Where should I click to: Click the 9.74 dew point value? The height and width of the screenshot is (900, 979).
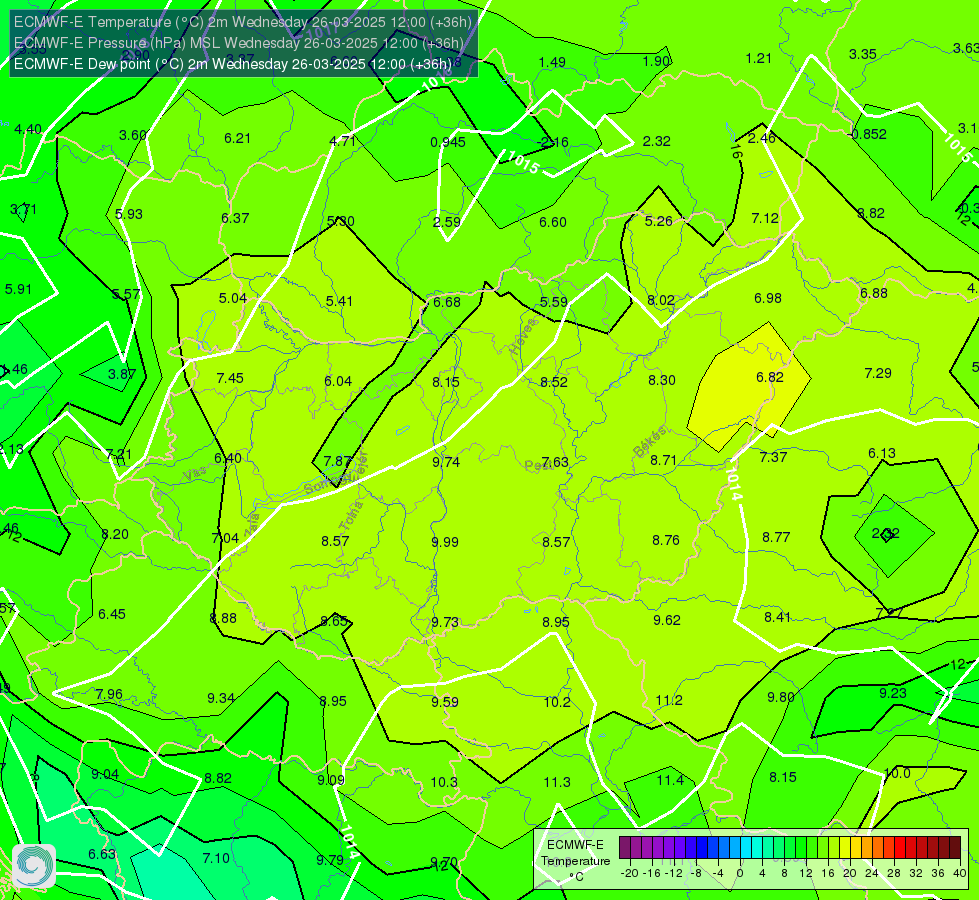pos(446,462)
